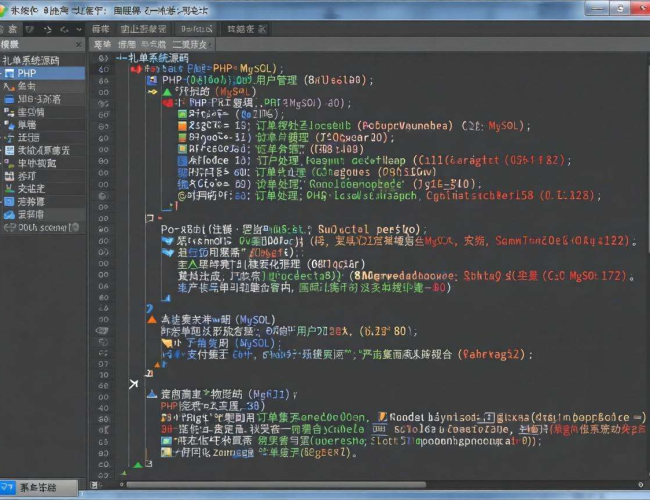Click the blue triangle icon above the PHP block
650x500 pixels.
coord(152,394)
